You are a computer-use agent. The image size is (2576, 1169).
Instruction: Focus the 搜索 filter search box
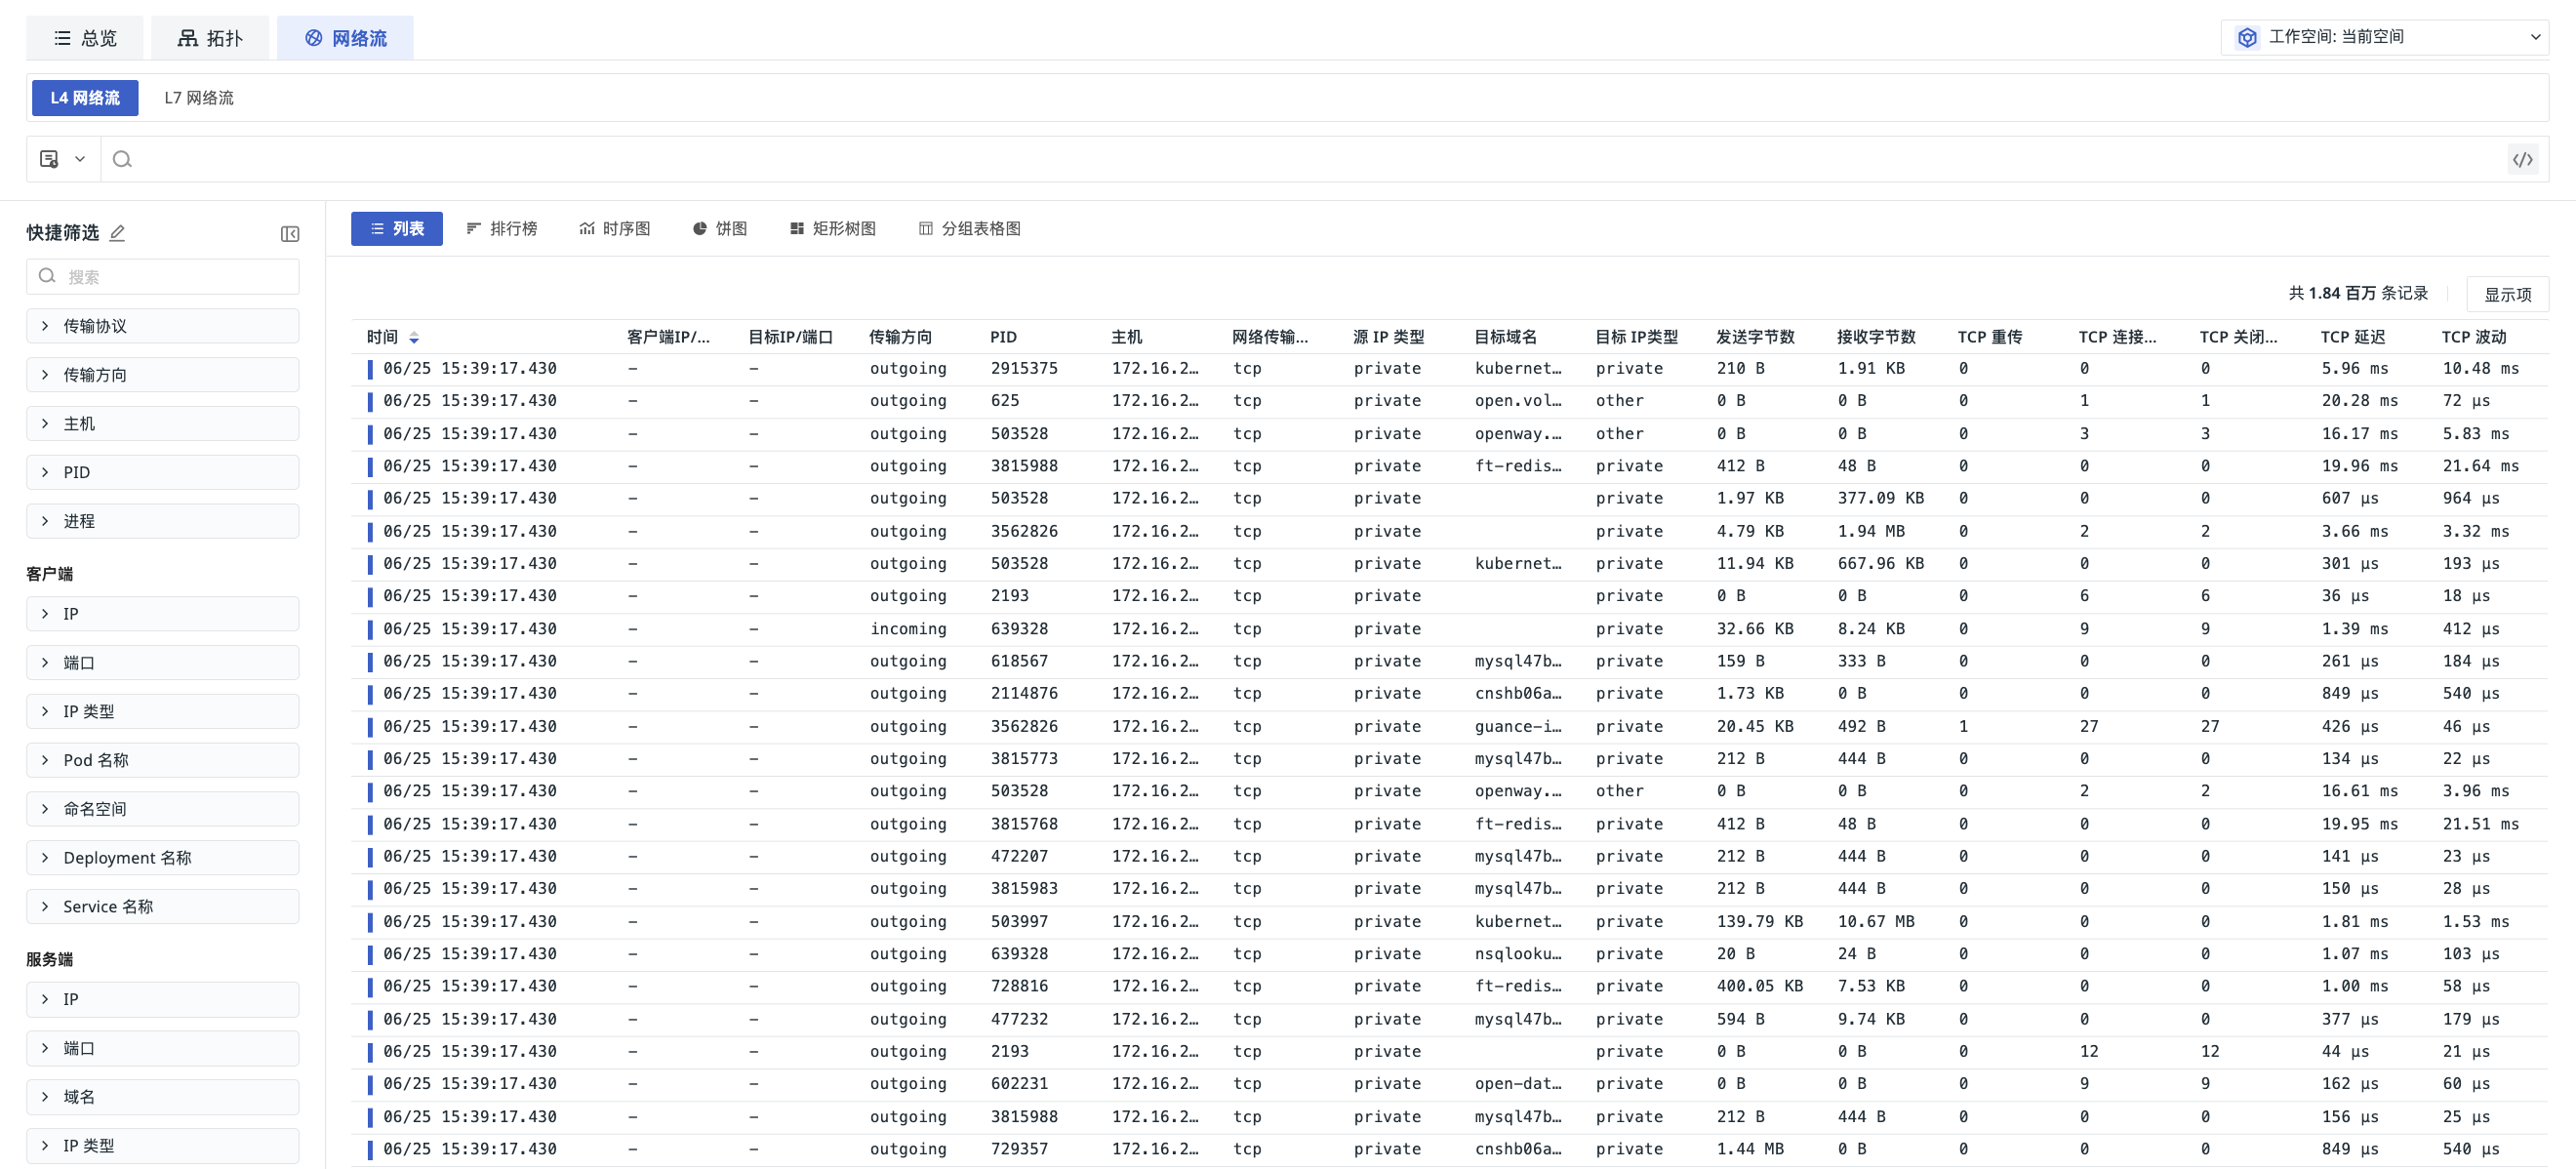[x=163, y=277]
